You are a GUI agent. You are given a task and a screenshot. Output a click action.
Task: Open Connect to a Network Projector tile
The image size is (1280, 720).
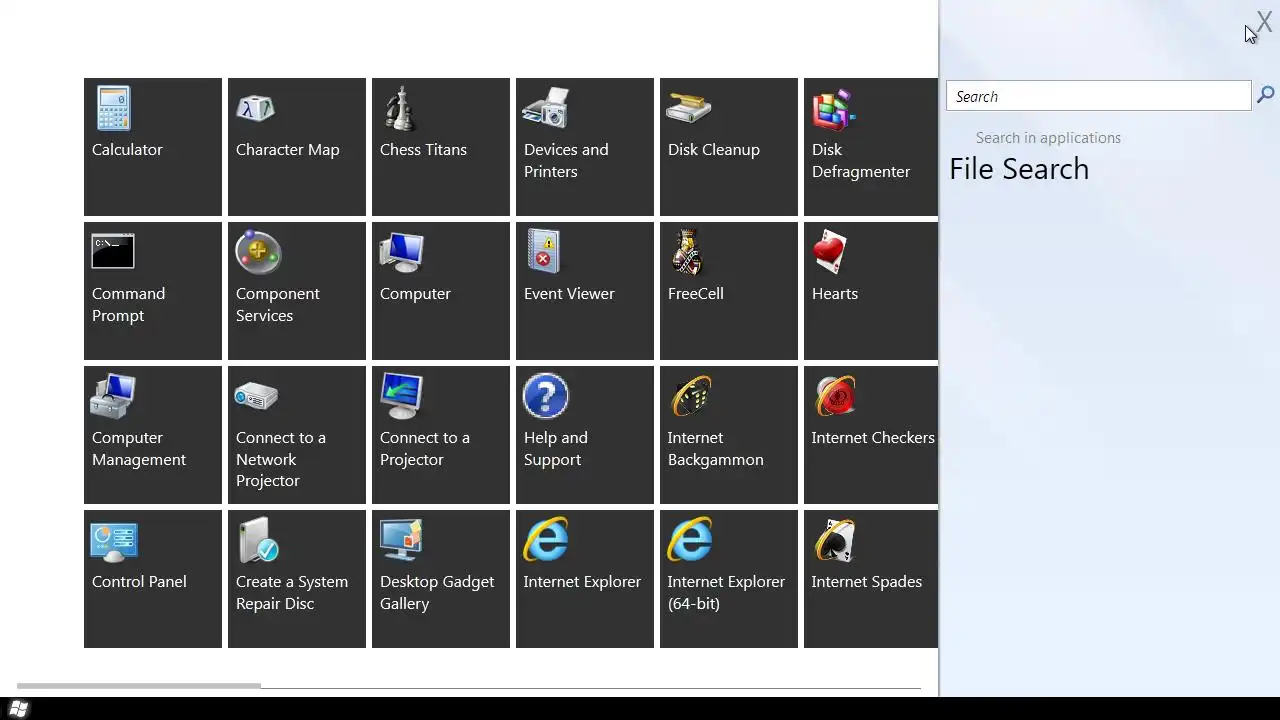[x=297, y=435]
